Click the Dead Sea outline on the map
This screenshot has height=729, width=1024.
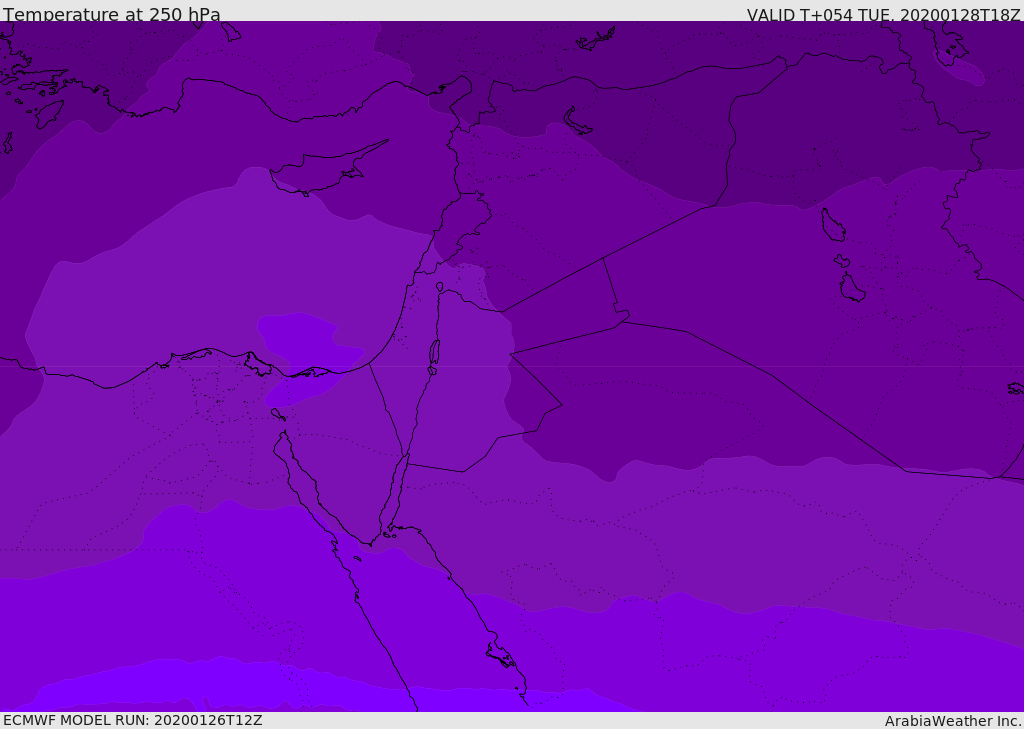coord(434,356)
